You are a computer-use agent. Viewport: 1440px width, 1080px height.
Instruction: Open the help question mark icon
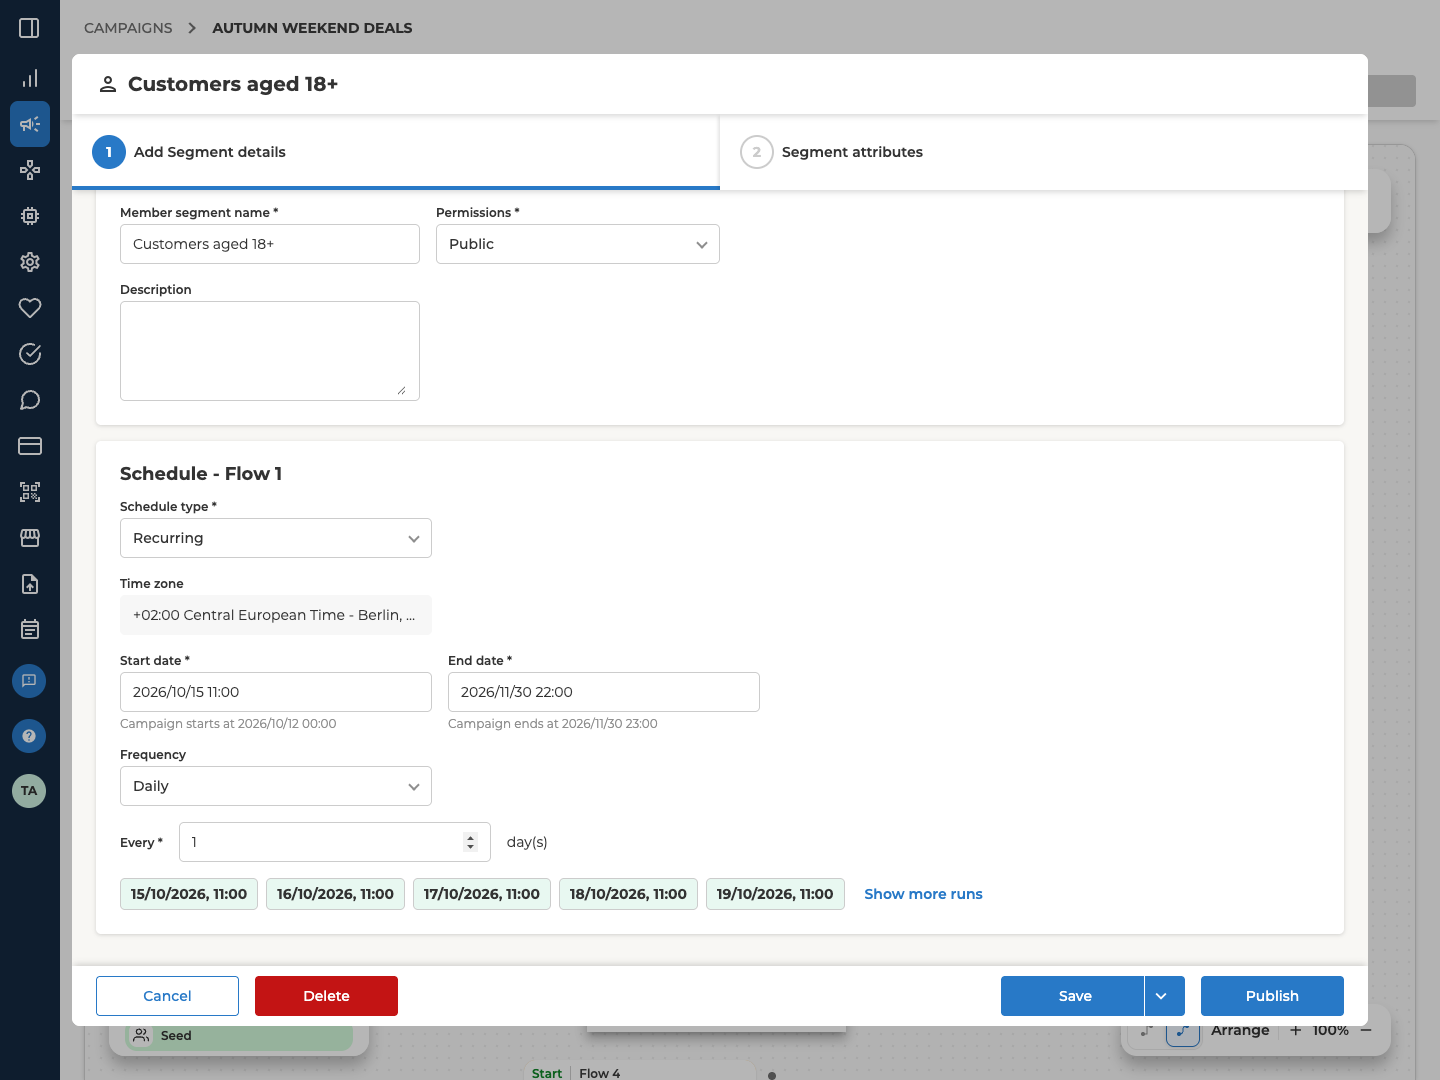pyautogui.click(x=29, y=736)
